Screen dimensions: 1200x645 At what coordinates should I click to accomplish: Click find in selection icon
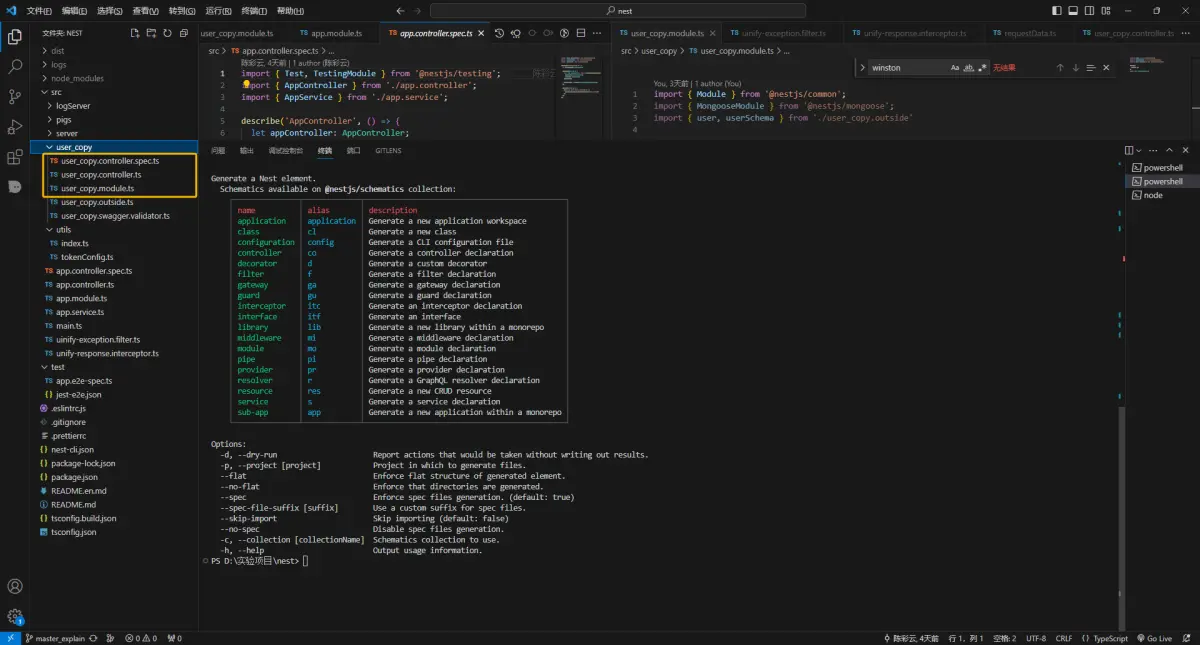(x=1091, y=68)
